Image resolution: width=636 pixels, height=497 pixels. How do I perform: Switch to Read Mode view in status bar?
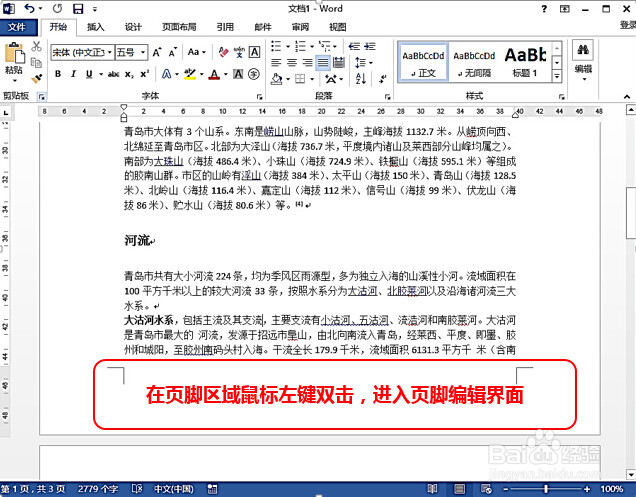[x=432, y=489]
